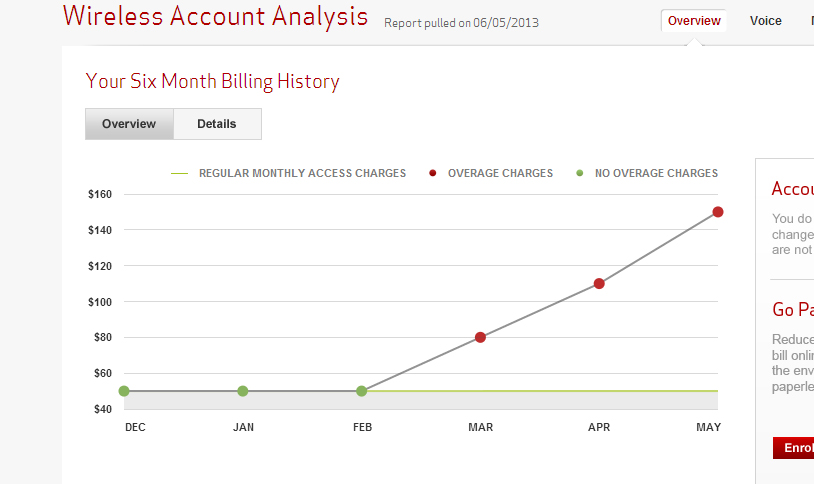Screen dimensions: 814x484
Task: Click the MAY month axis label
Action: (709, 427)
